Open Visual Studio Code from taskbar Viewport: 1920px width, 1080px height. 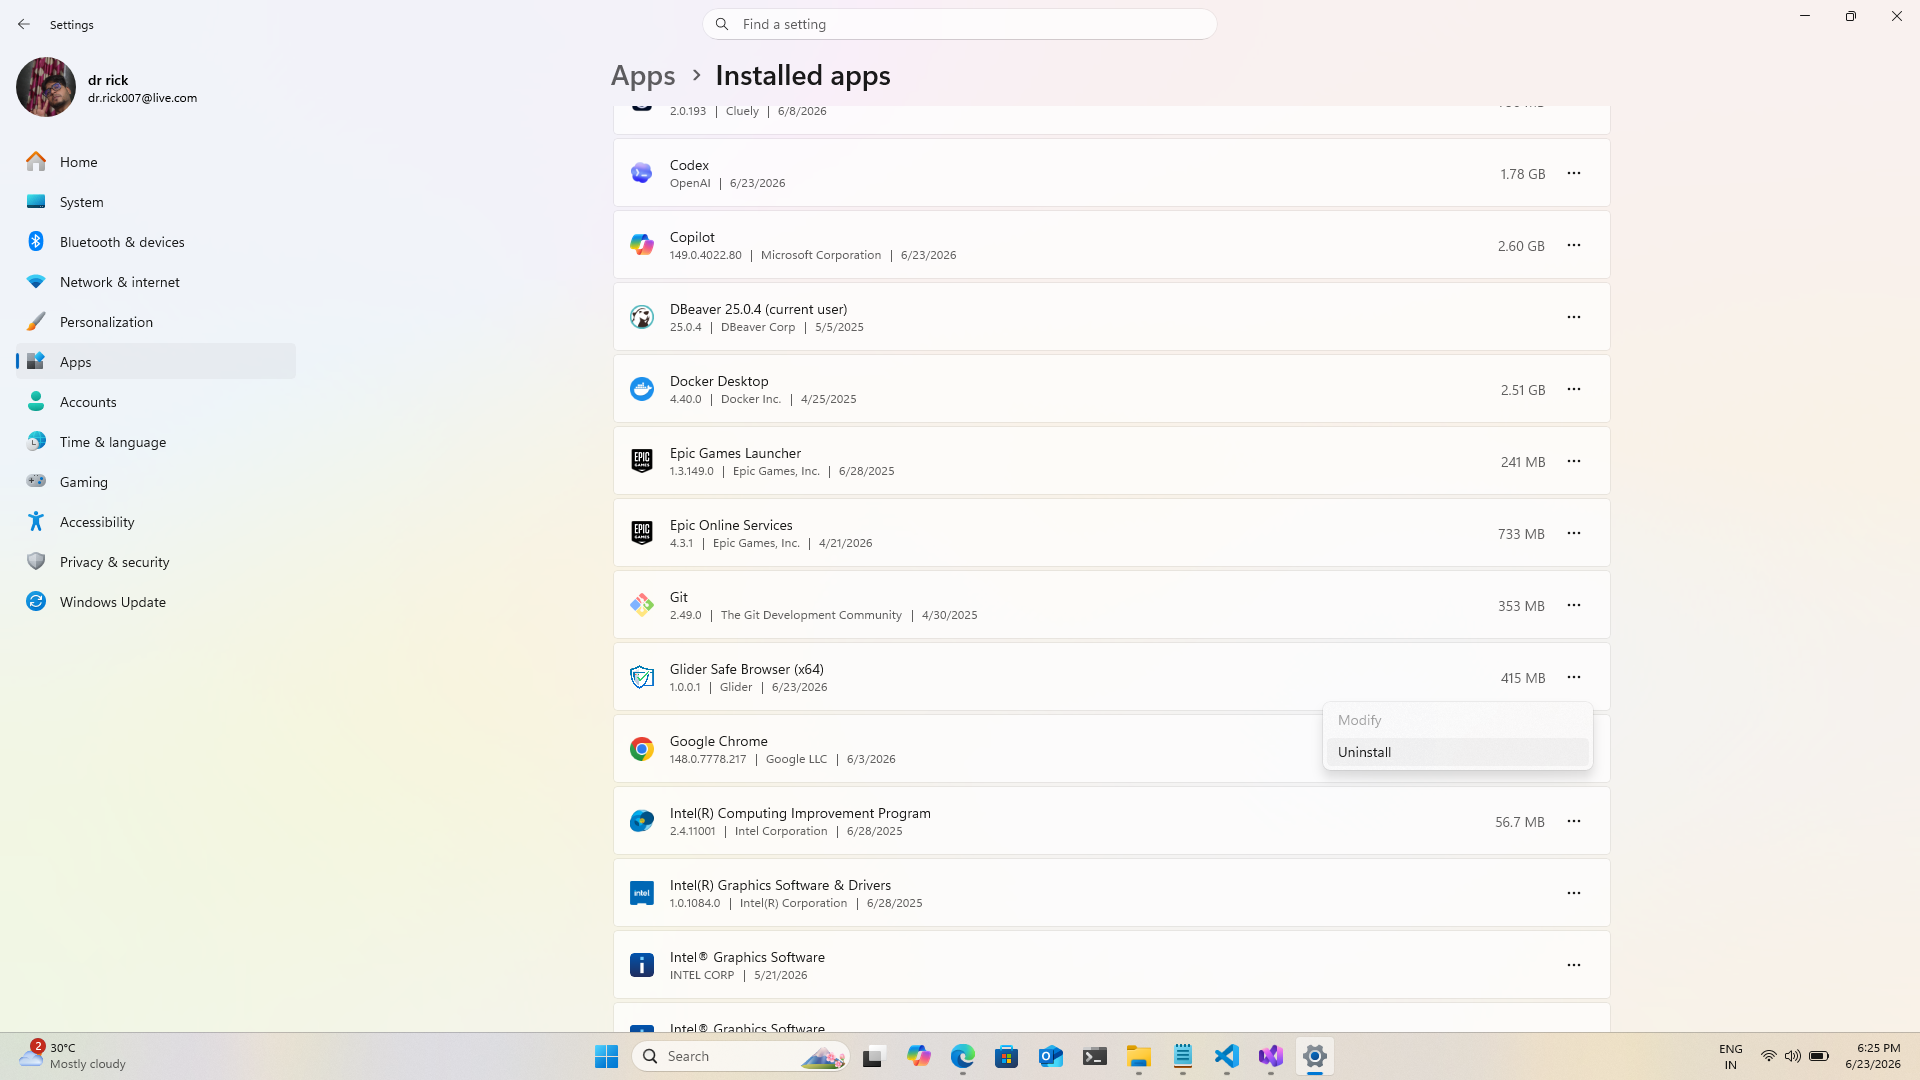(1227, 1056)
